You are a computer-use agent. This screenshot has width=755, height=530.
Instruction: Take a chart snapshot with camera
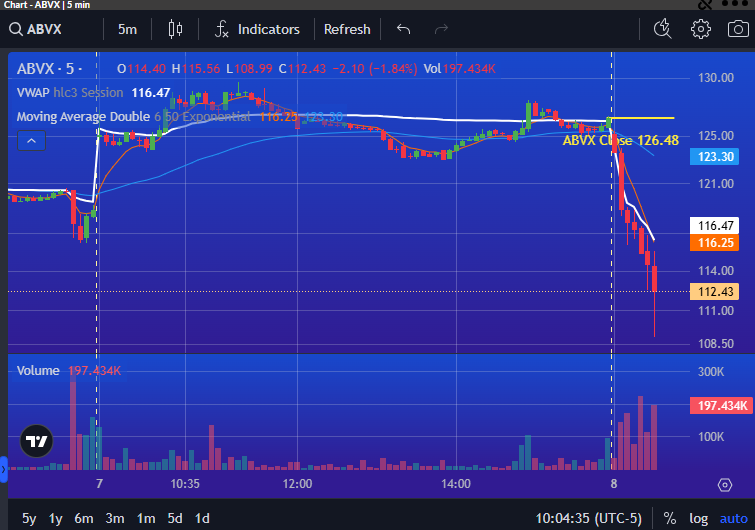click(738, 29)
